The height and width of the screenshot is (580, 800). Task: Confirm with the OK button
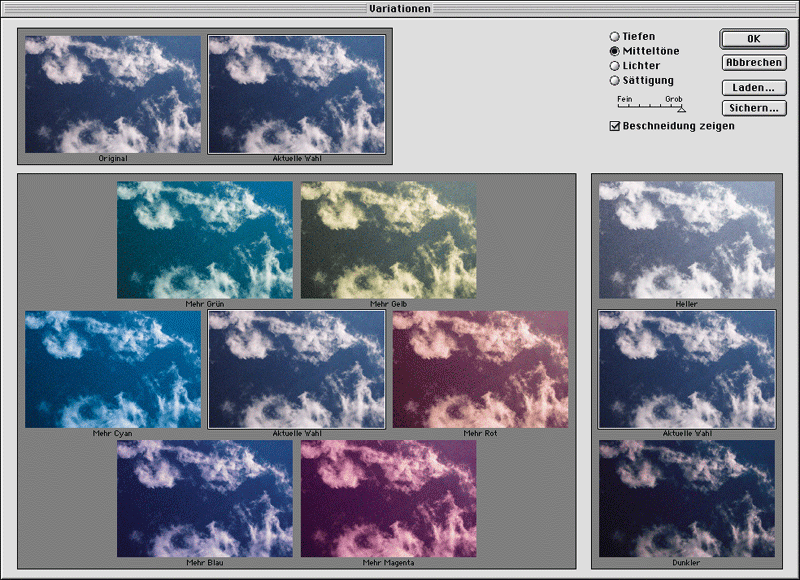click(753, 38)
